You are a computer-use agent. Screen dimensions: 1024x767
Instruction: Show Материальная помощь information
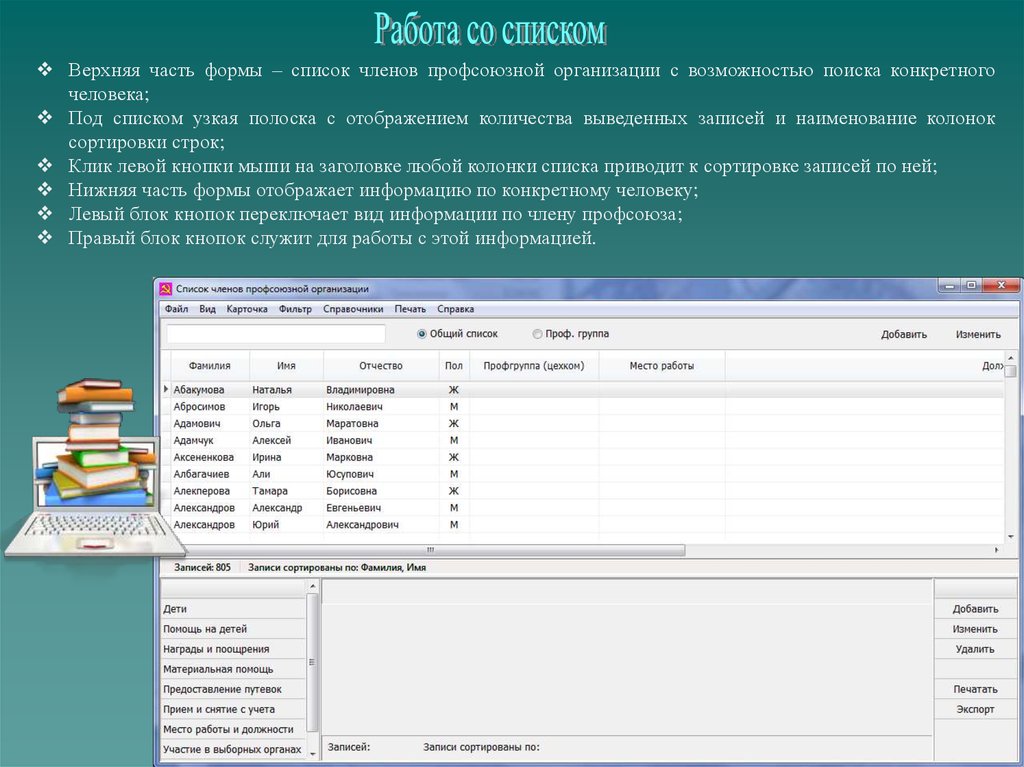218,669
